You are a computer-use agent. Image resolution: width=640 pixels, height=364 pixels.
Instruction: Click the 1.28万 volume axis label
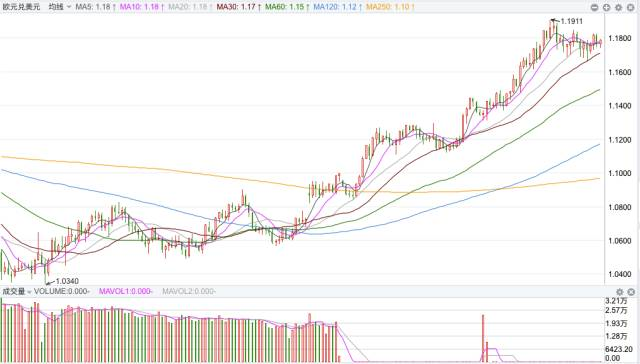[616, 336]
